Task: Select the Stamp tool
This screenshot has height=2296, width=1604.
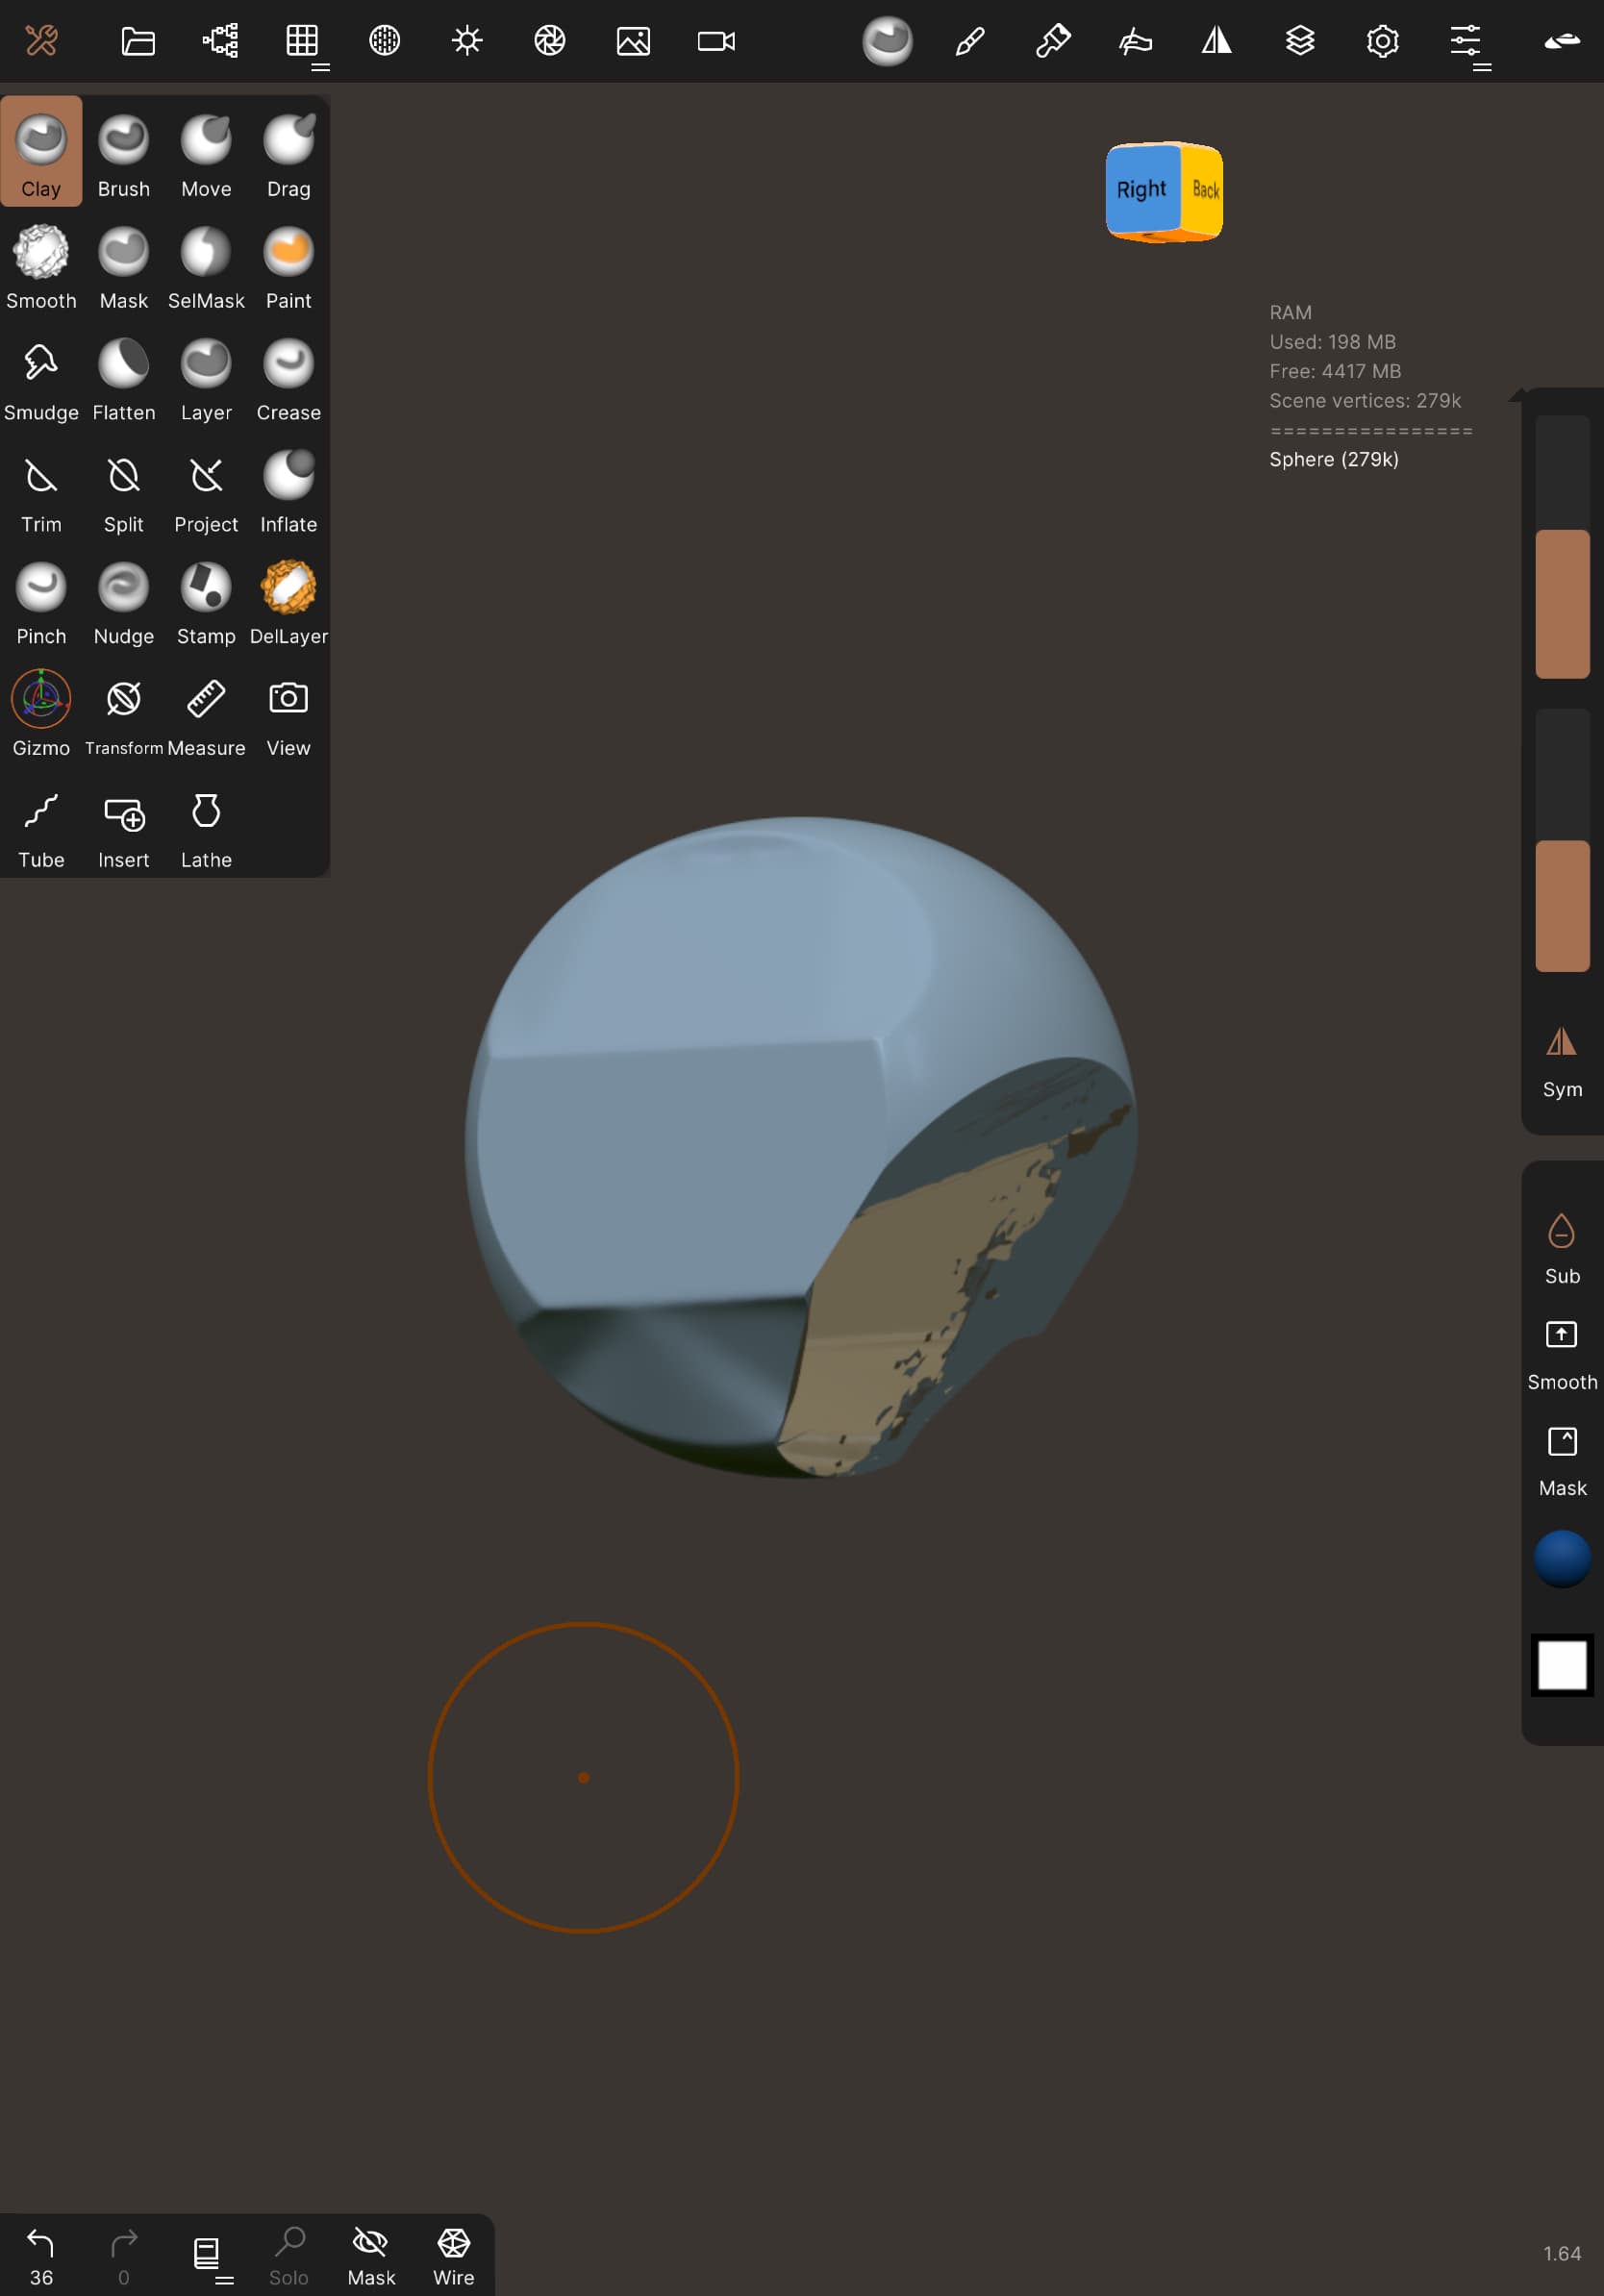Action: 206,600
